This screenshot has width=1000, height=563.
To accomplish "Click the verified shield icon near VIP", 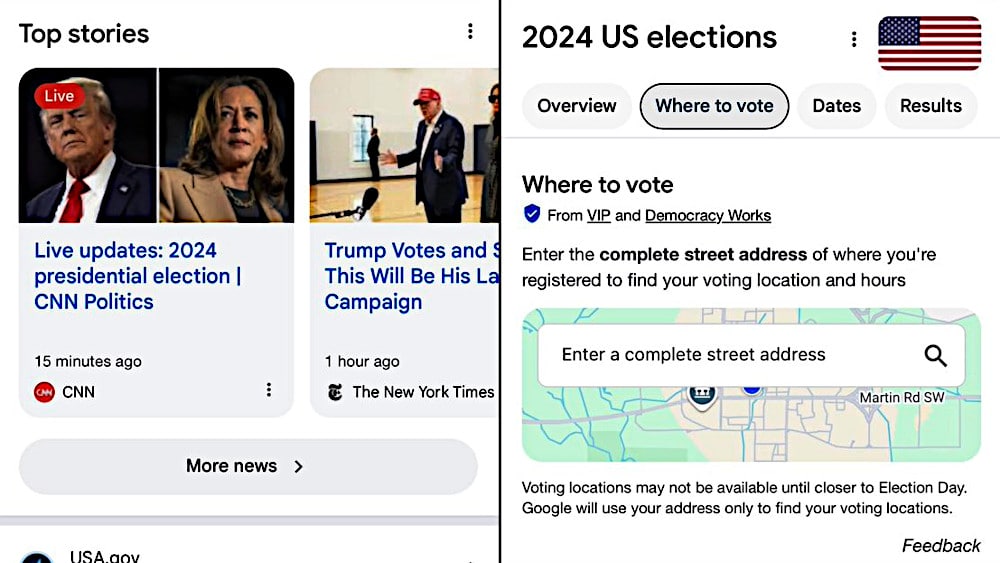I will pos(532,214).
